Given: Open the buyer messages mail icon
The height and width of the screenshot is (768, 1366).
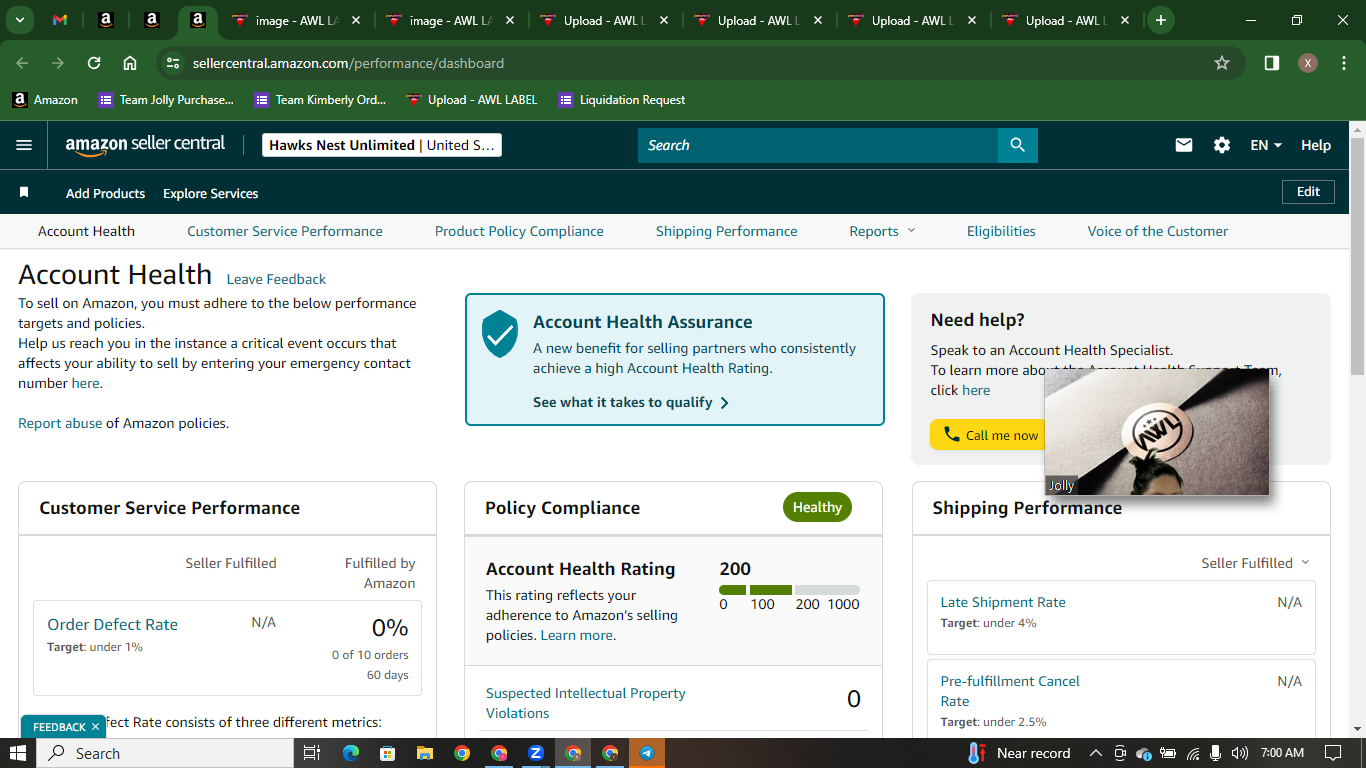Looking at the screenshot, I should [1184, 145].
